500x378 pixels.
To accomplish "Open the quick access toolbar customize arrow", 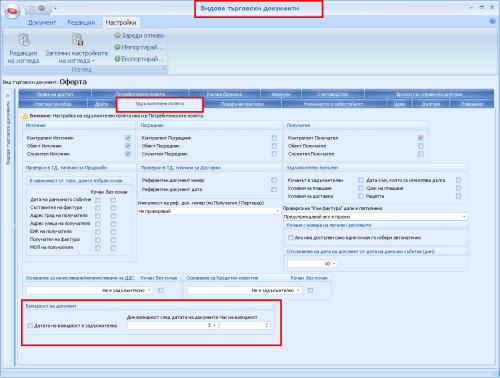I will point(55,8).
